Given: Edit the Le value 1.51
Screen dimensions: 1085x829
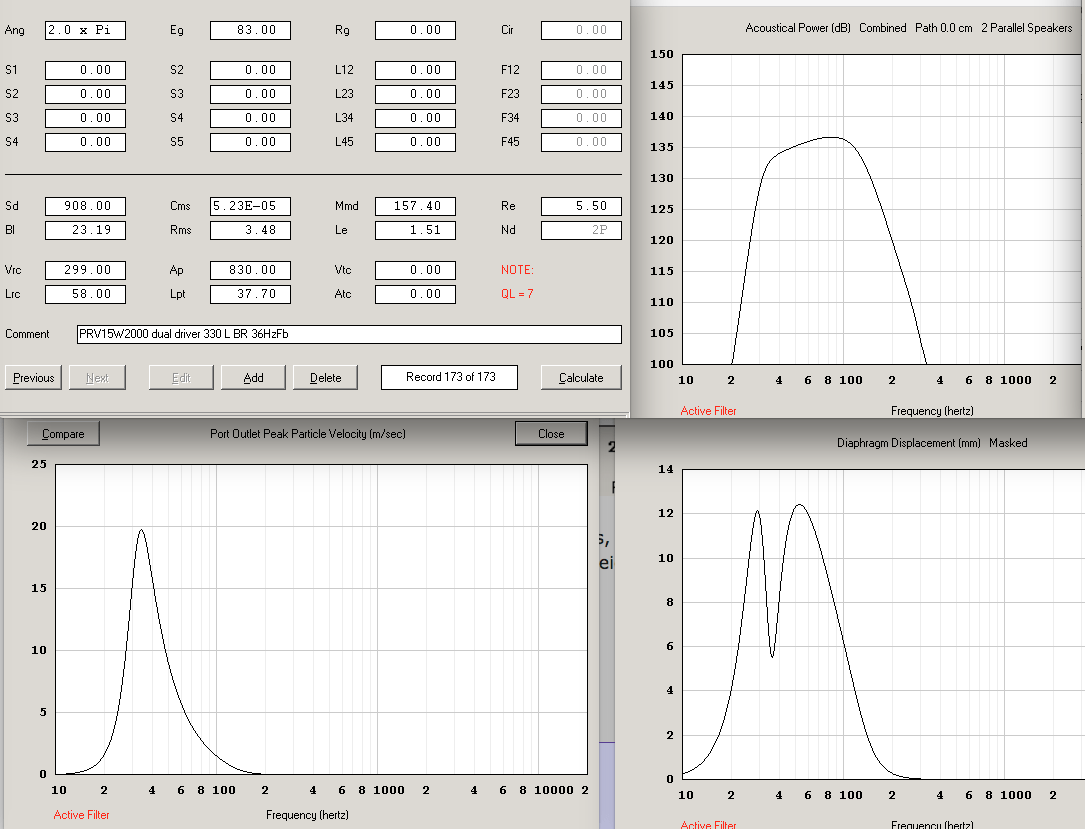Looking at the screenshot, I should pyautogui.click(x=415, y=230).
